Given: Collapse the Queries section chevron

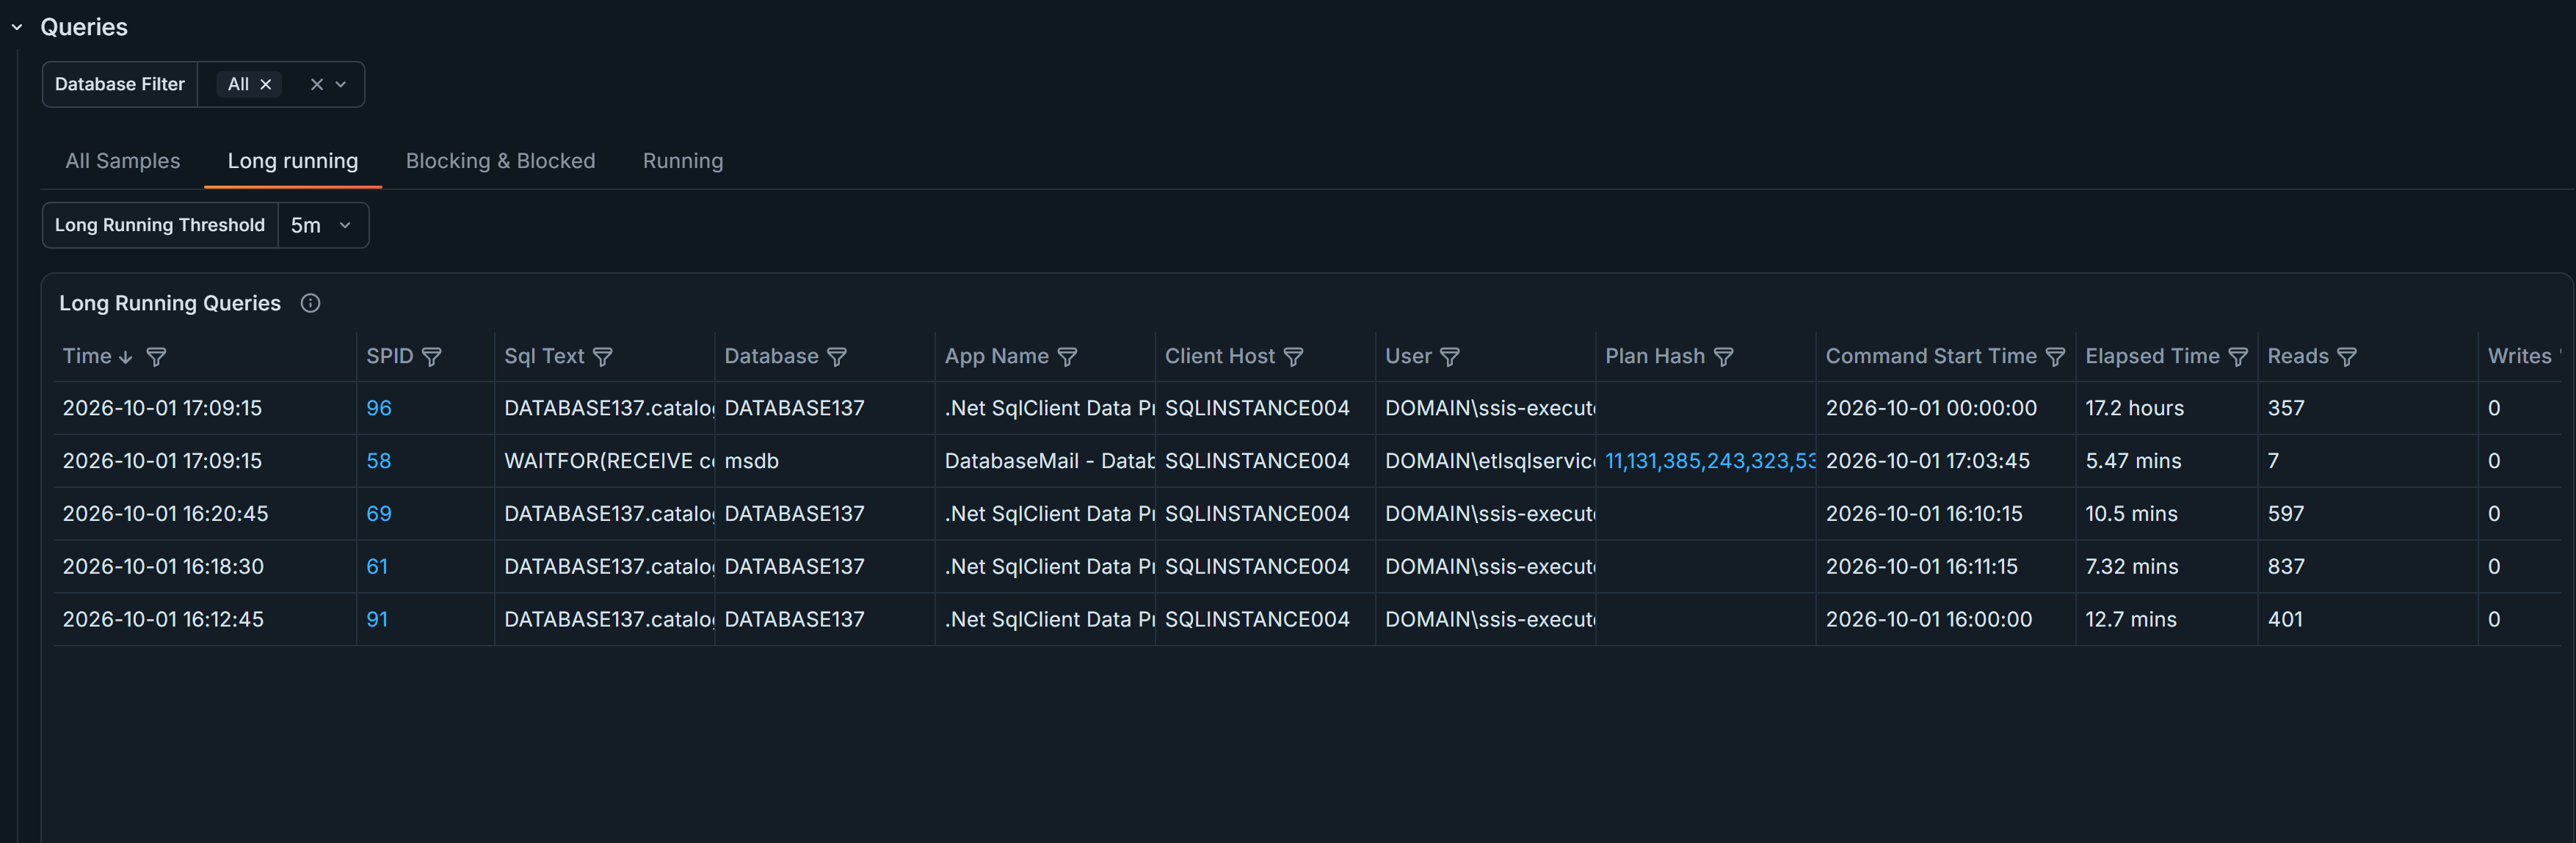Looking at the screenshot, I should [x=17, y=28].
